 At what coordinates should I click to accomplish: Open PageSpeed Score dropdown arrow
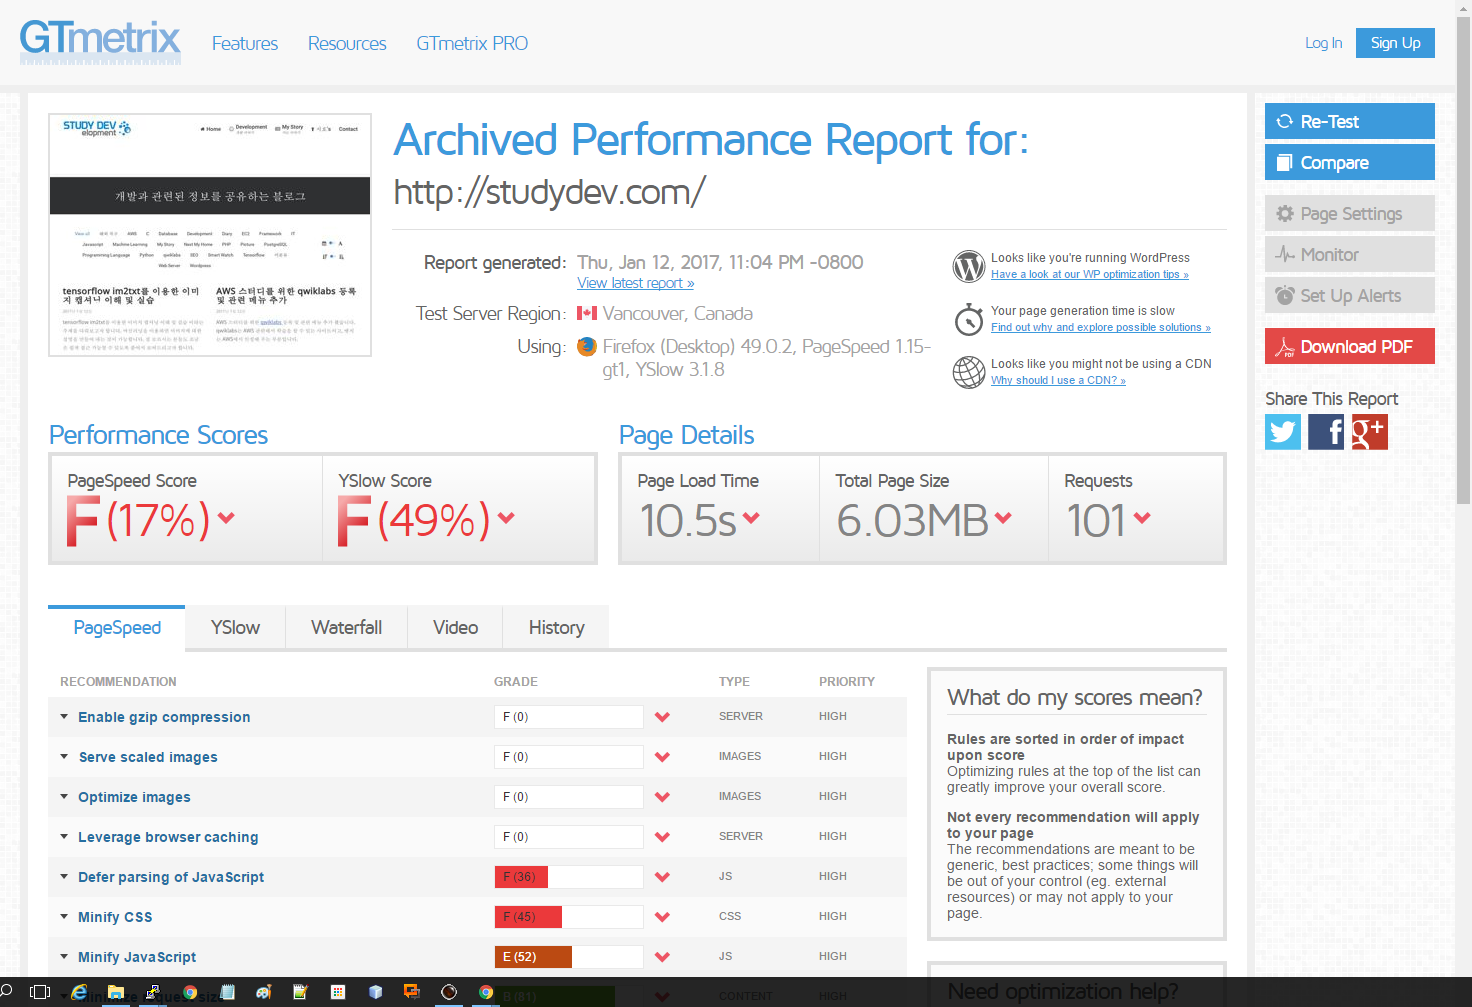[x=227, y=518]
